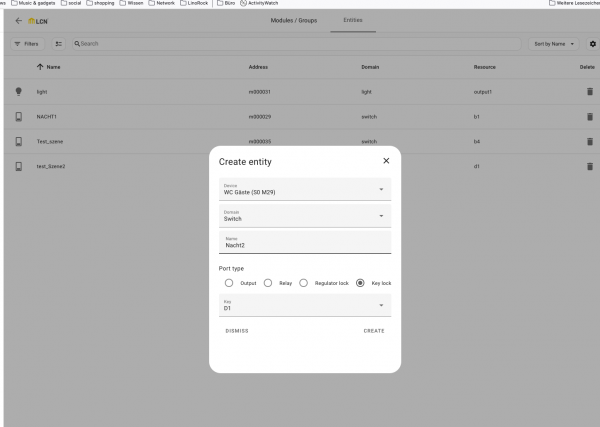This screenshot has width=600, height=427.
Task: Click the select-mode checklist icon beside Filters
Action: tap(58, 44)
